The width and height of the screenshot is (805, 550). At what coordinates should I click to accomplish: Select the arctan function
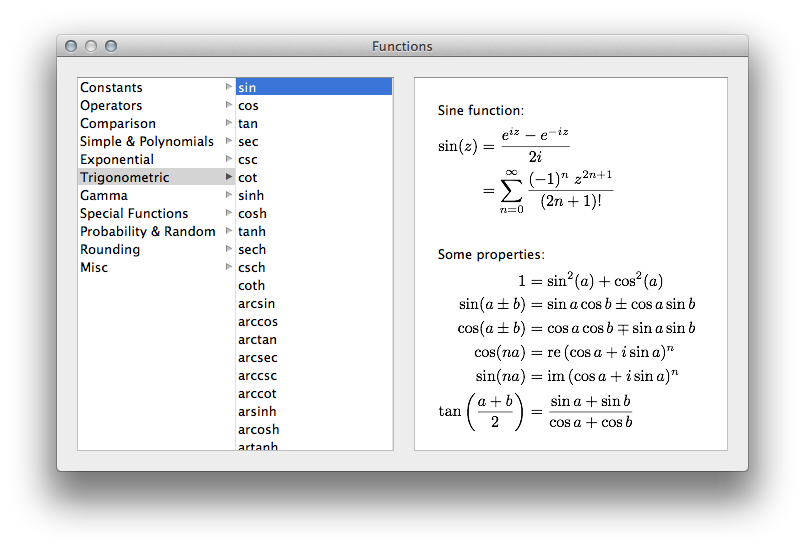pos(257,340)
